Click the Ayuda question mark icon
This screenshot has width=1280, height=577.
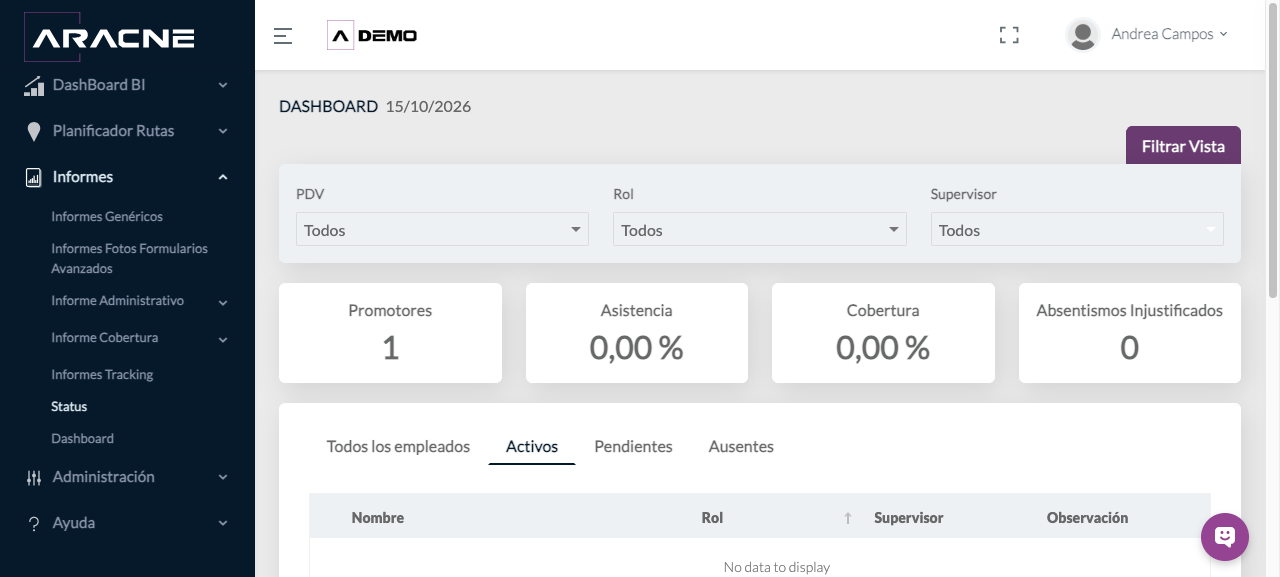[x=34, y=524]
